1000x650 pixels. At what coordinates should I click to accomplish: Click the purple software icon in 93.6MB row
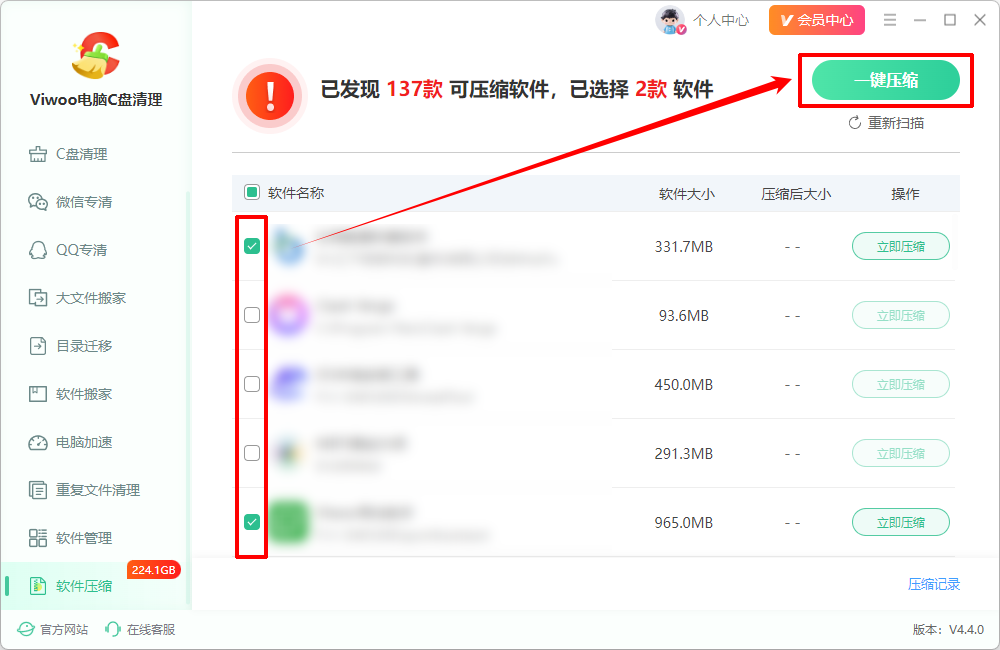tap(289, 315)
